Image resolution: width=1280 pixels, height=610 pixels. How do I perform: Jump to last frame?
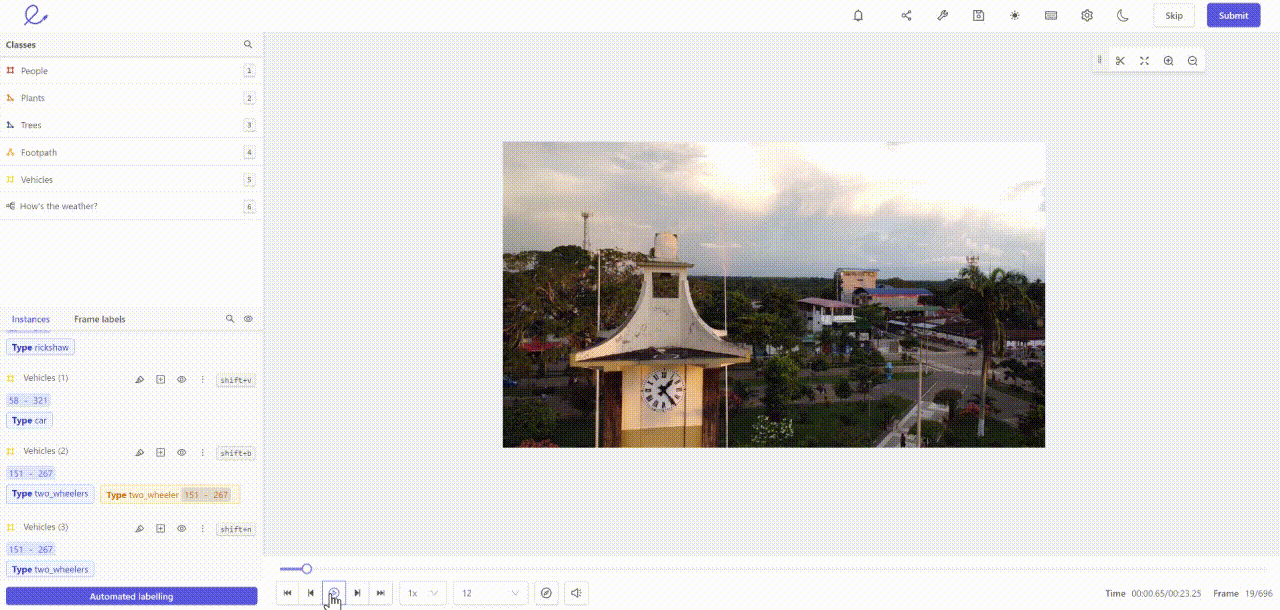coord(380,593)
